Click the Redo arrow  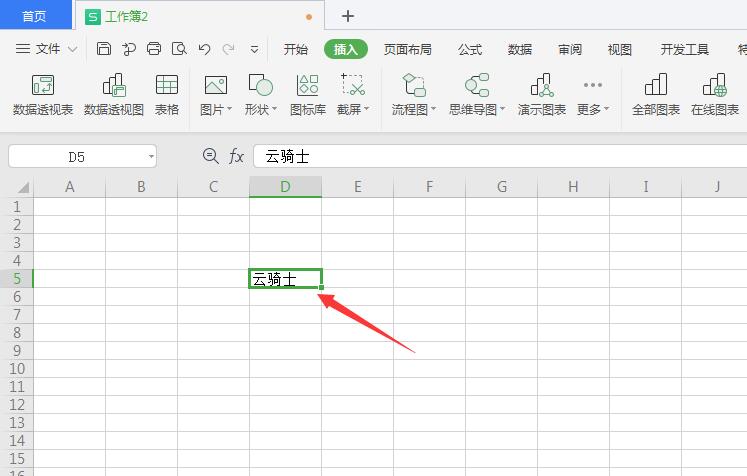tap(229, 49)
